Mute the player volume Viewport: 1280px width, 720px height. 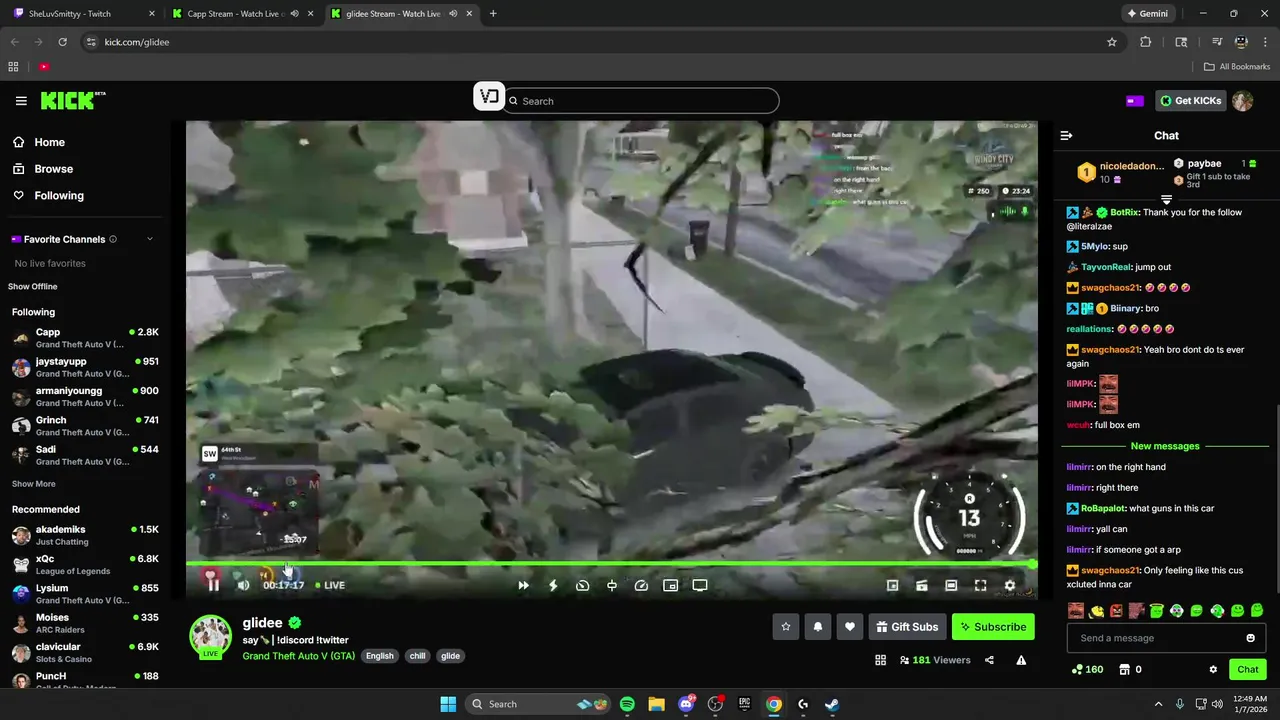click(243, 585)
